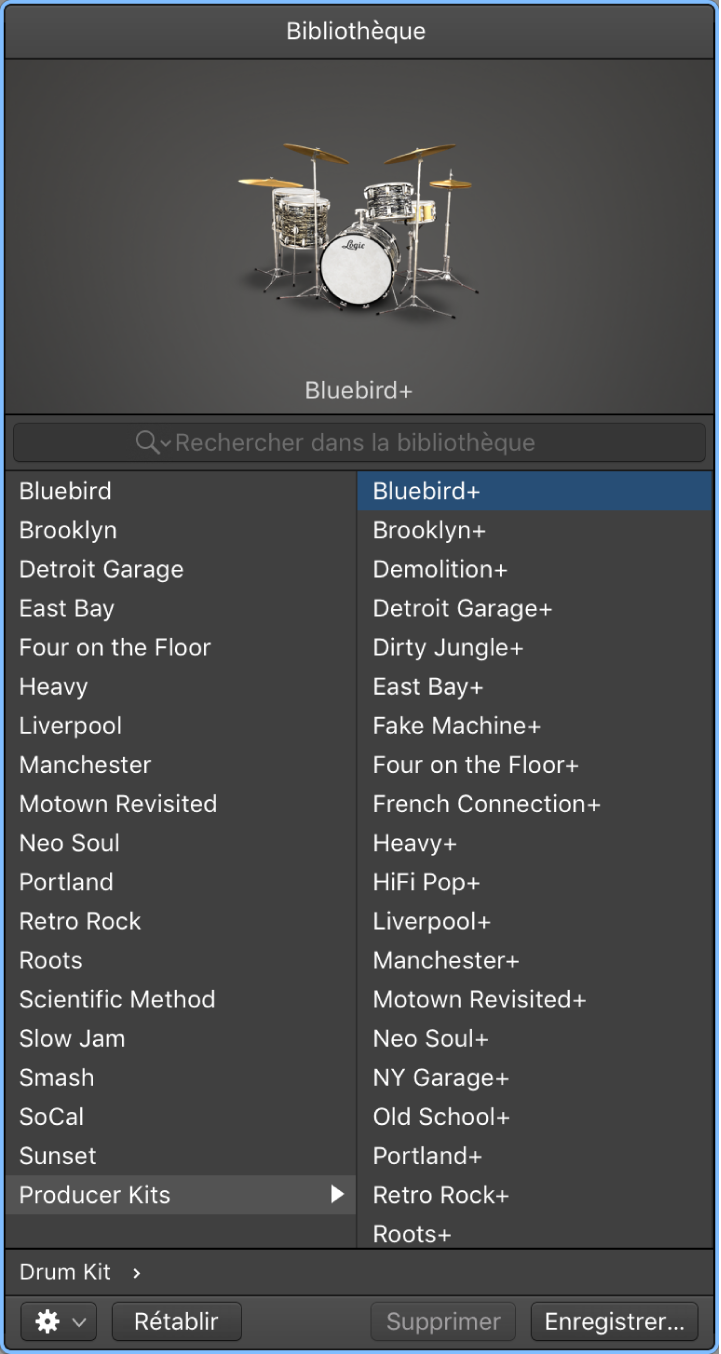The width and height of the screenshot is (721, 1354).
Task: Type in the library search field
Action: [400, 442]
